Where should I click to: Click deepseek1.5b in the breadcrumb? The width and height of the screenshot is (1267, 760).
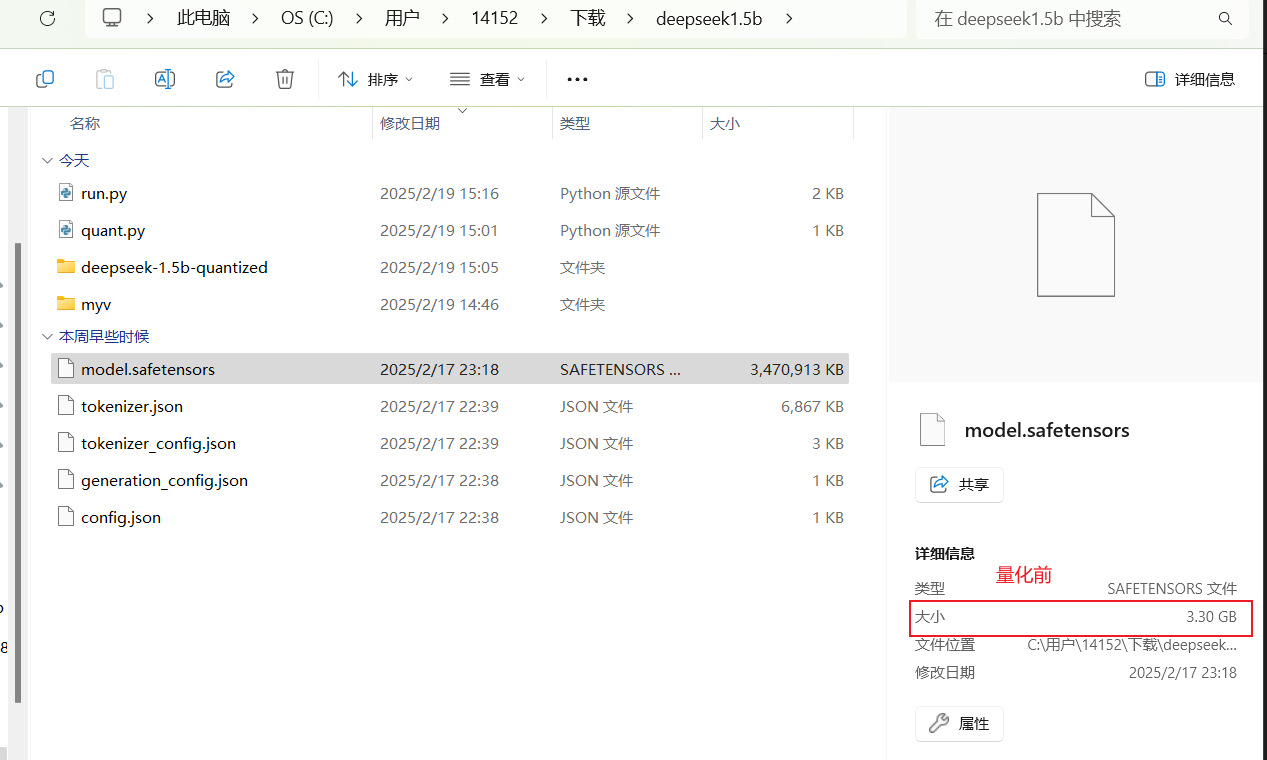click(709, 18)
